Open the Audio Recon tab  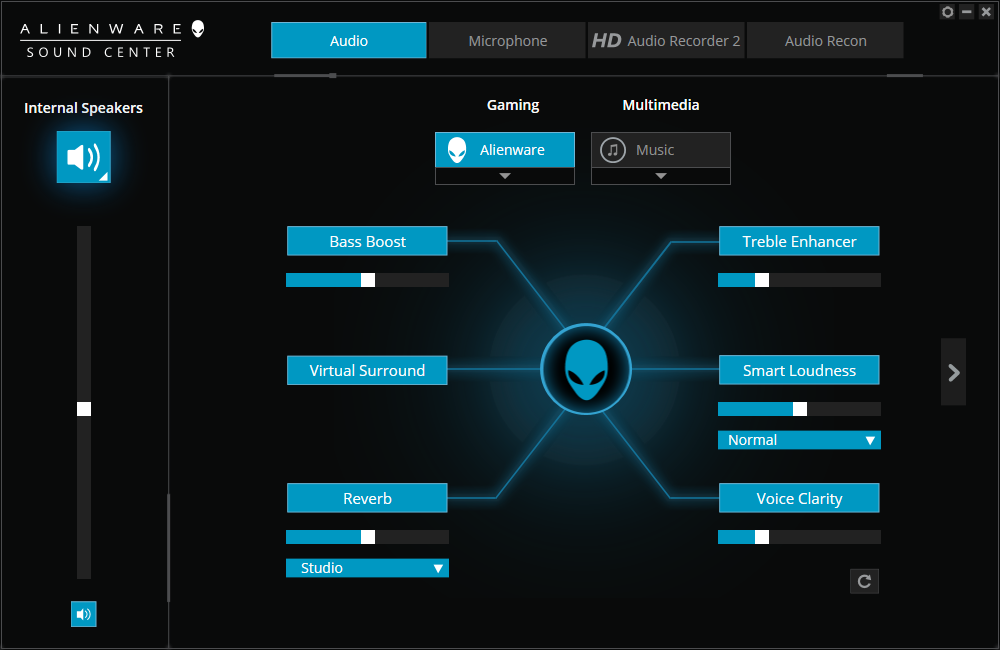coord(825,41)
